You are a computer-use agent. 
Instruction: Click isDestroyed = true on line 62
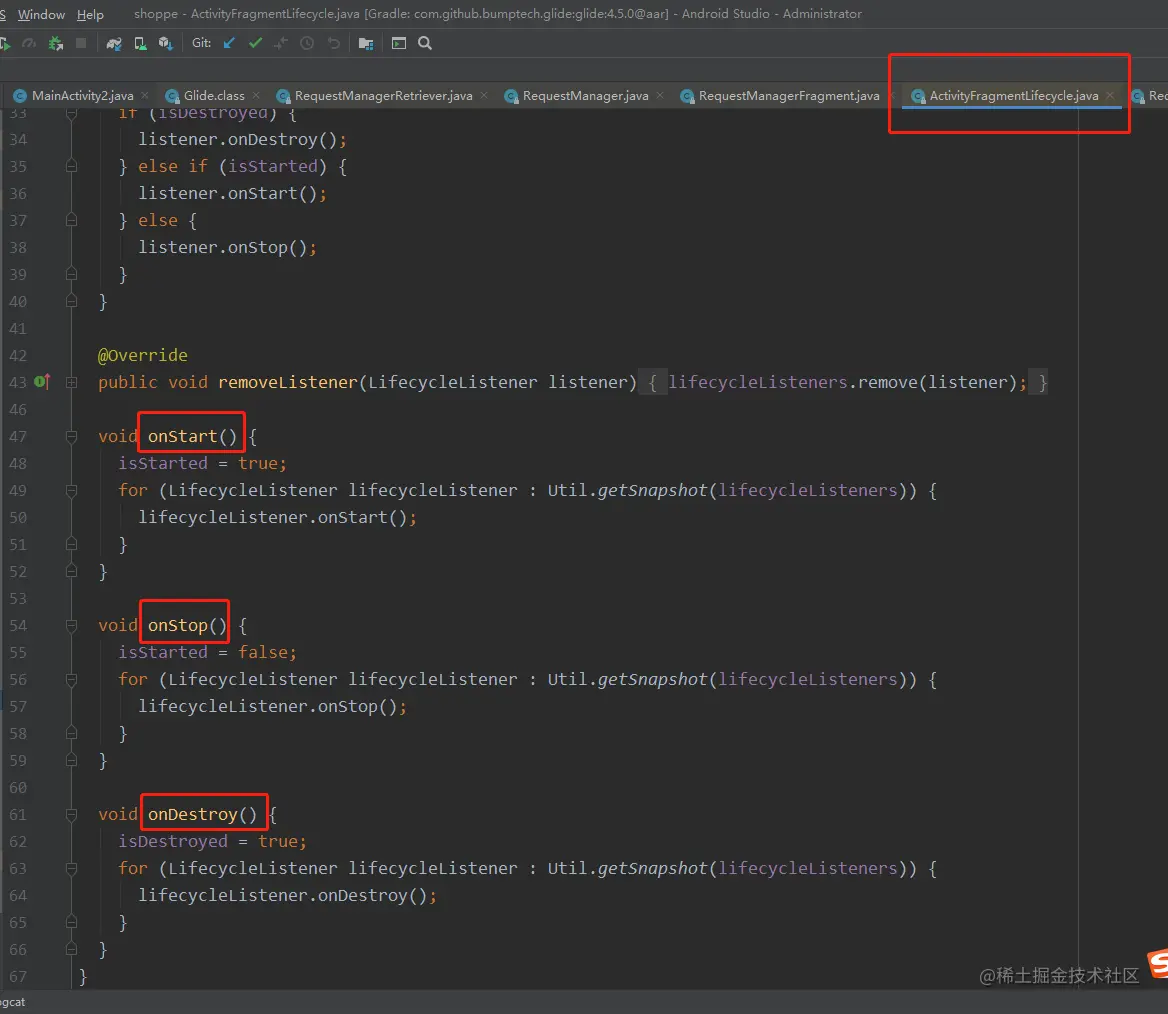pyautogui.click(x=212, y=841)
